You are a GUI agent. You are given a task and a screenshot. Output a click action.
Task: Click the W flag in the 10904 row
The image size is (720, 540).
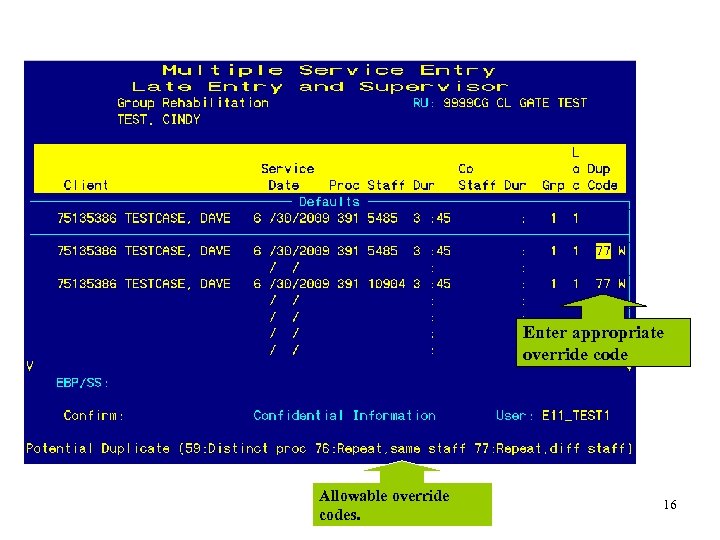coord(622,284)
